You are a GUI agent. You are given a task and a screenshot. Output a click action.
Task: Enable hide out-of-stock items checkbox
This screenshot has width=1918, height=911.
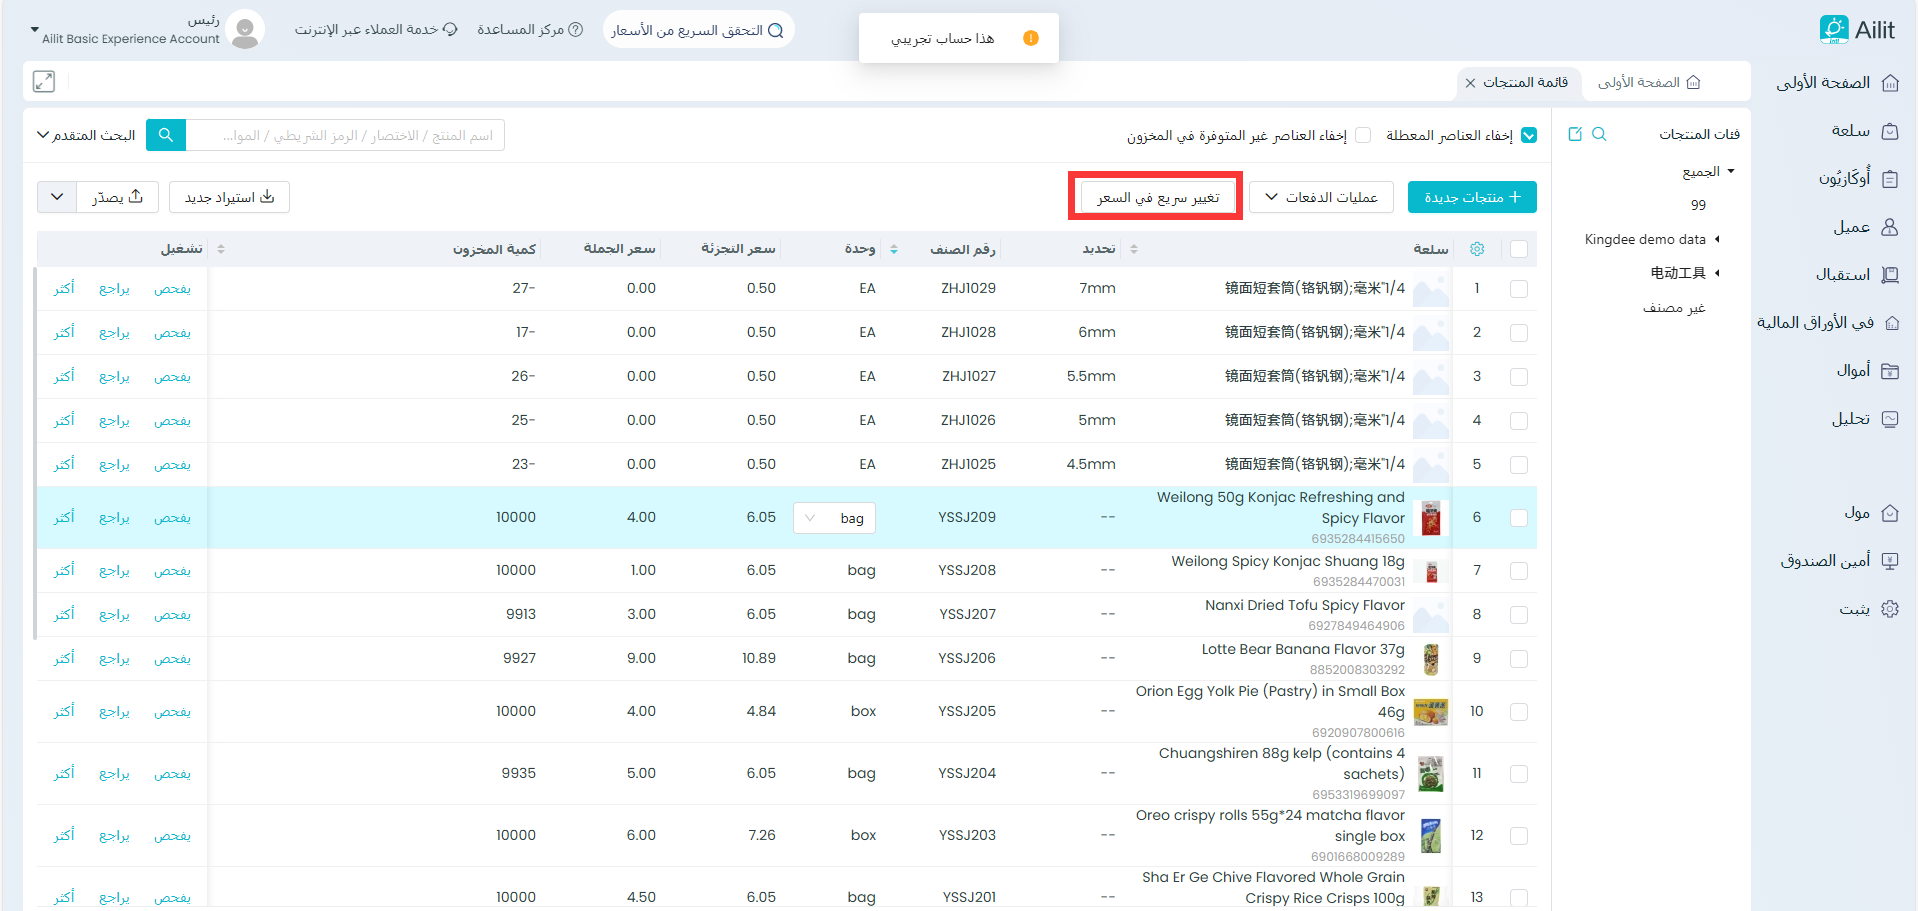pos(1363,136)
